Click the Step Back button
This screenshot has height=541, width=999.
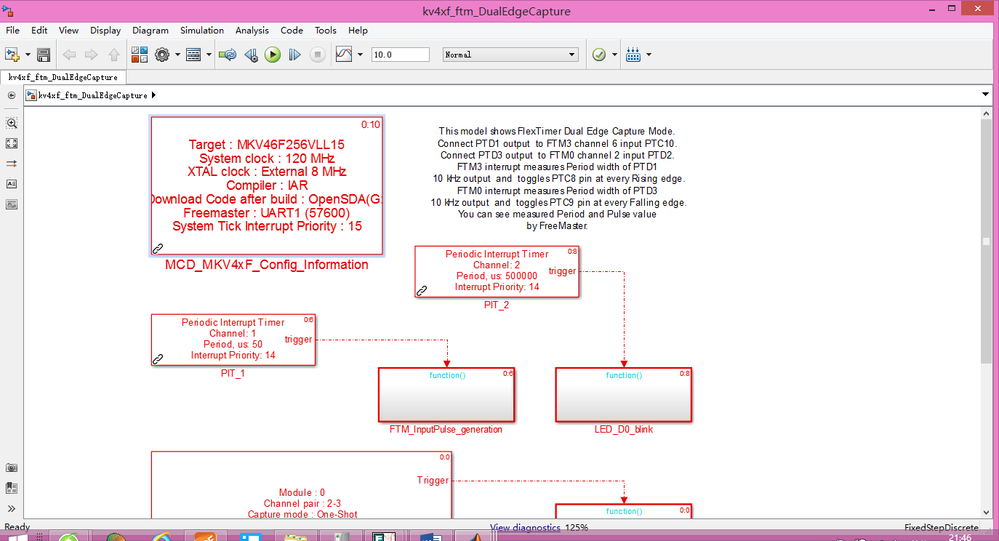coord(251,55)
